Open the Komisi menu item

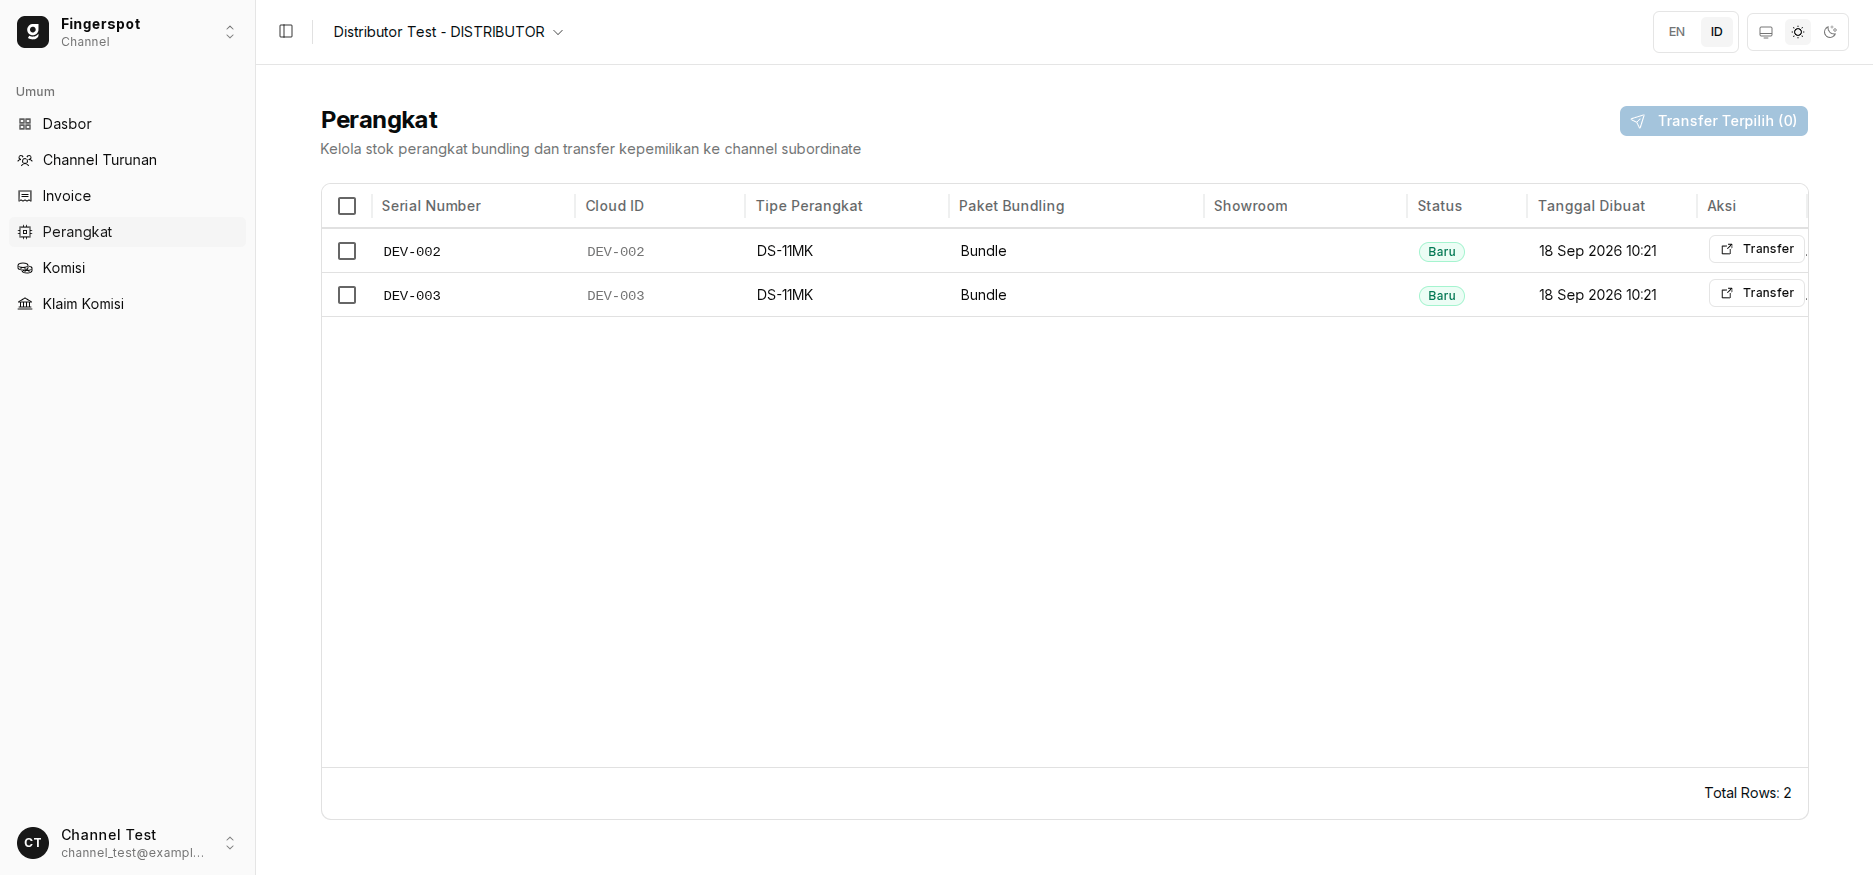(128, 268)
